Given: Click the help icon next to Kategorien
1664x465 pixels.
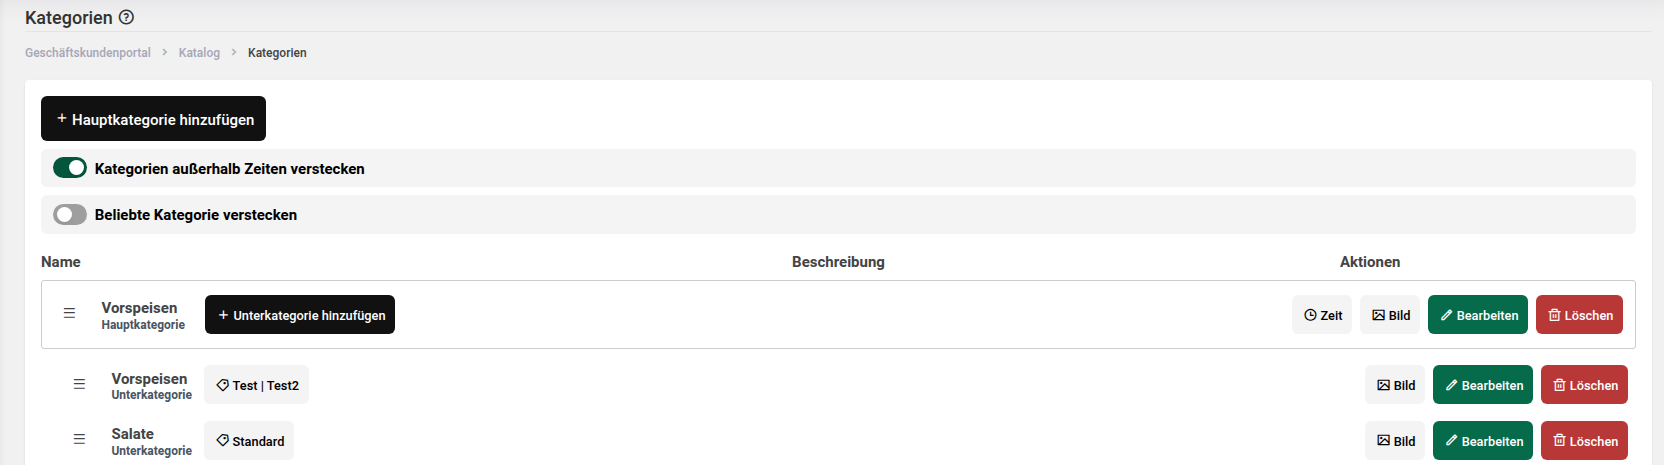Looking at the screenshot, I should click(x=126, y=17).
